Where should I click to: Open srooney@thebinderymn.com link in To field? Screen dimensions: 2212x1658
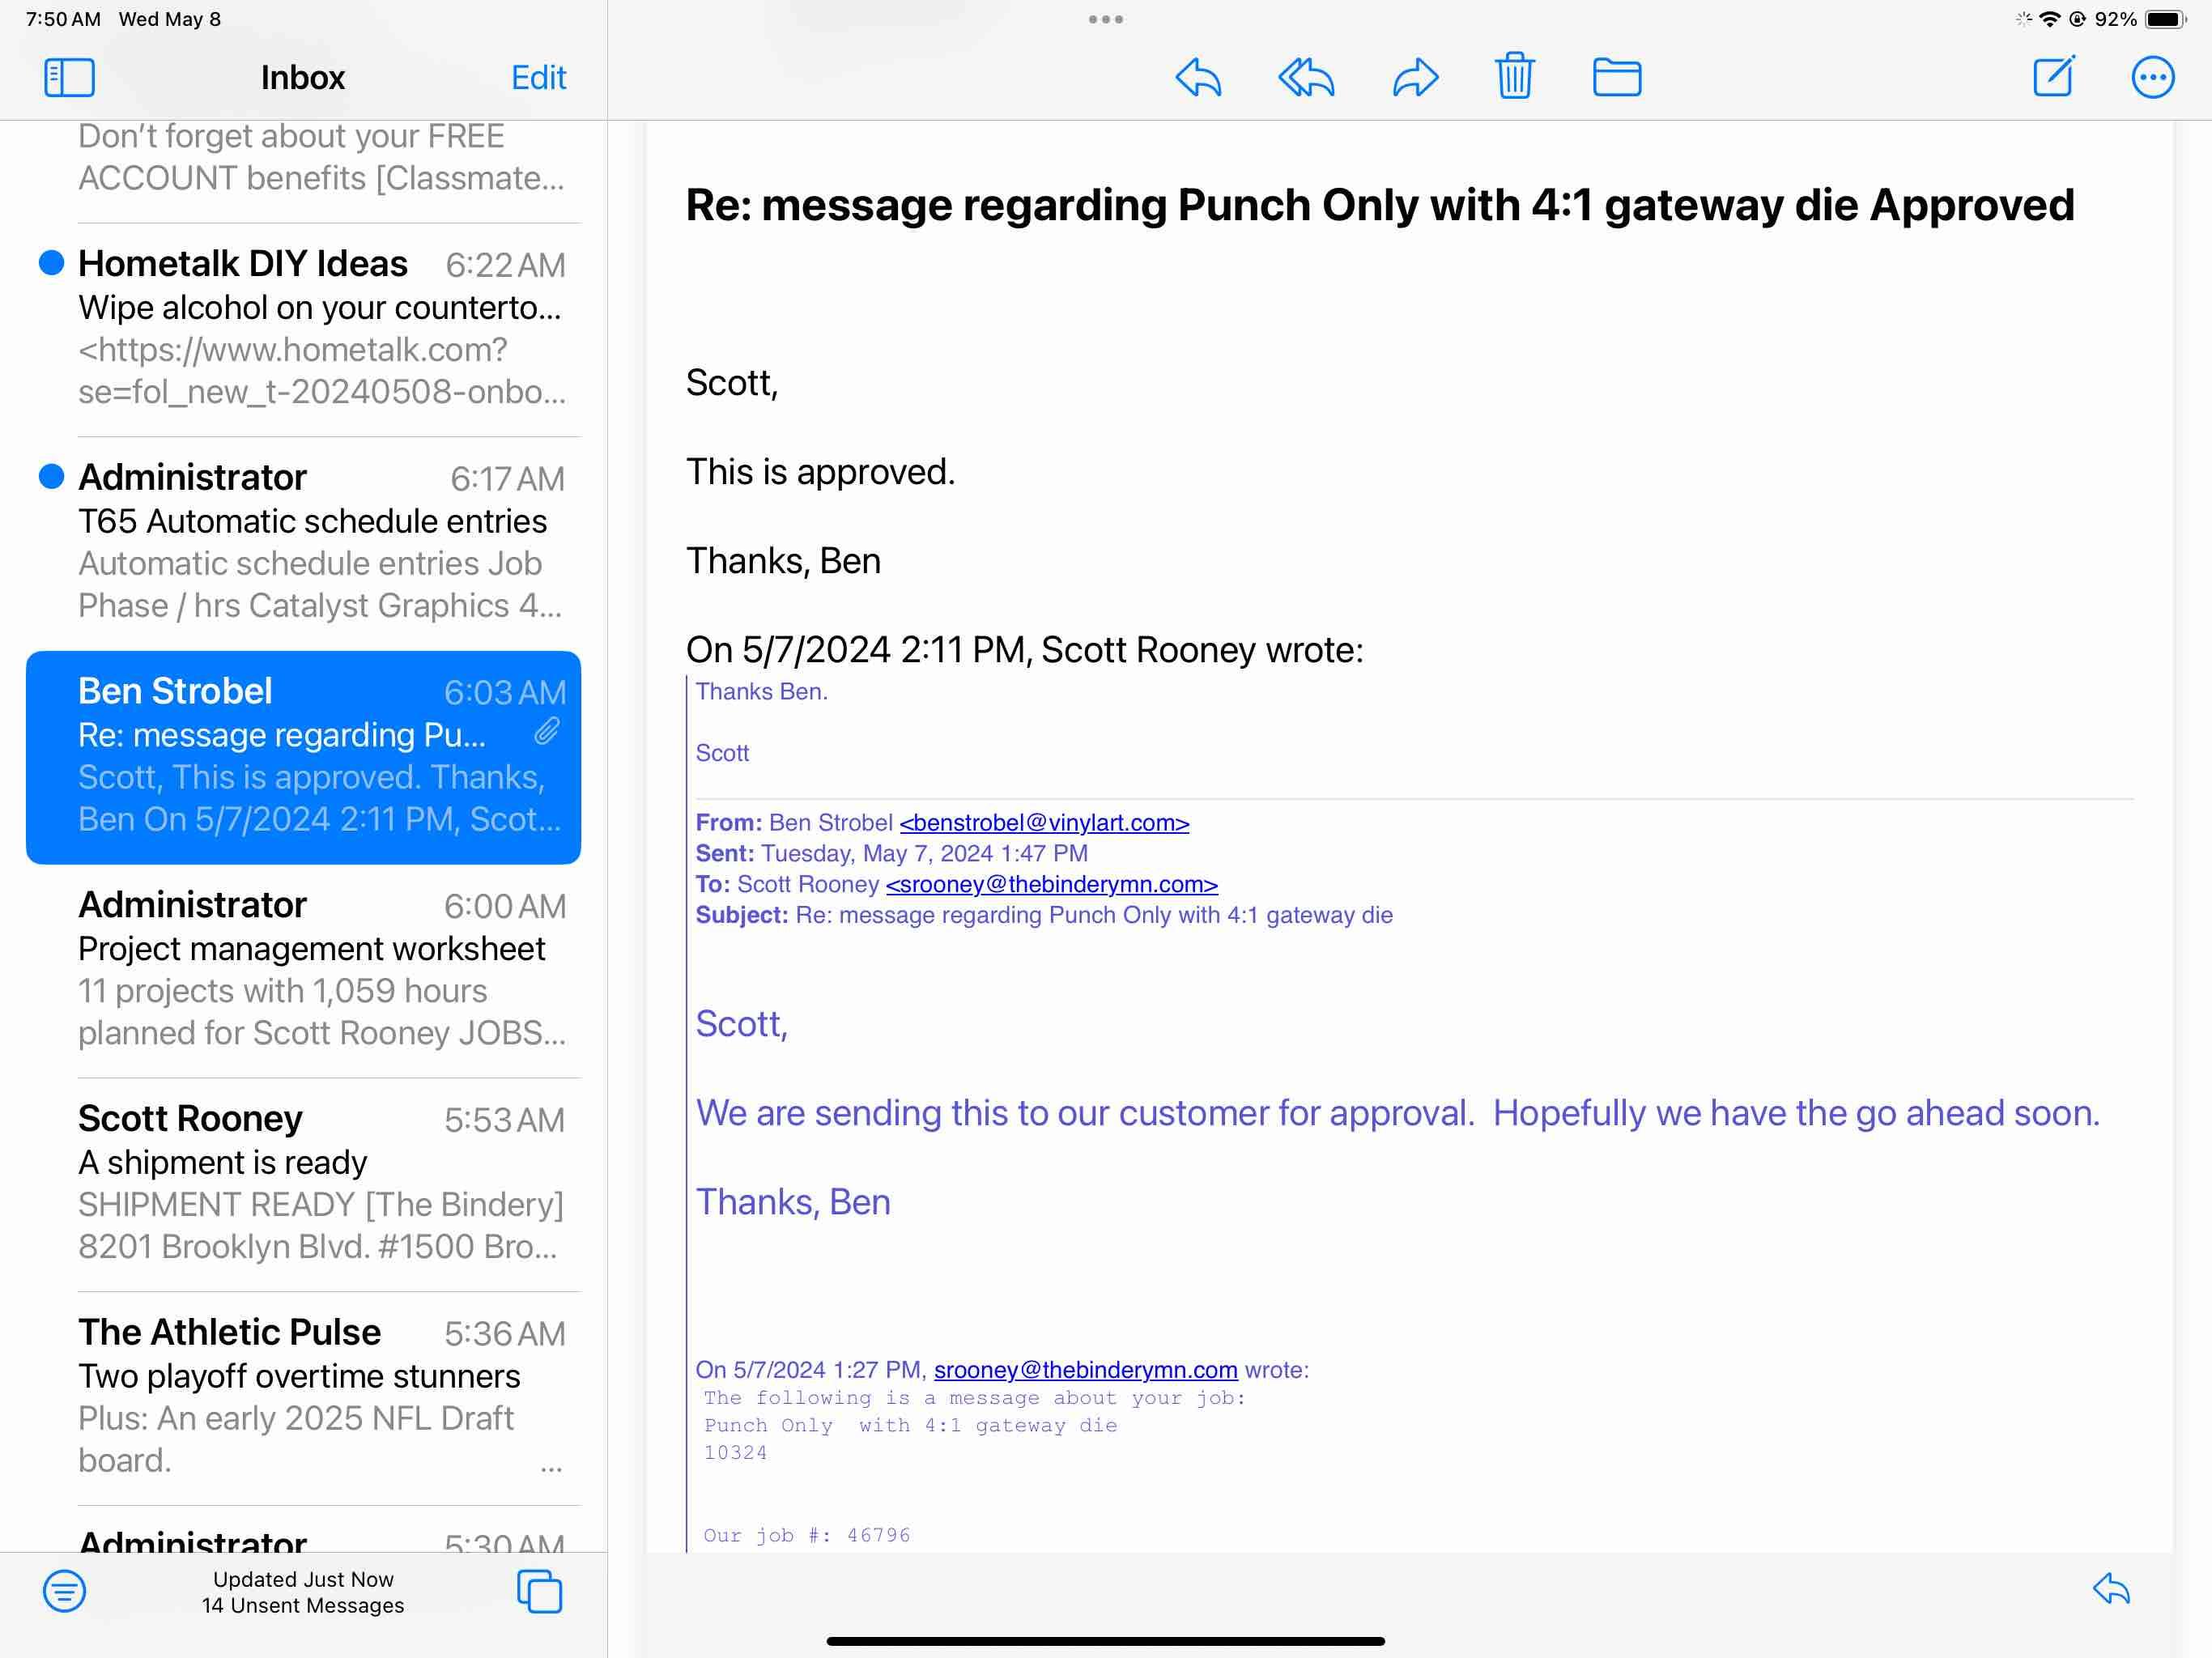click(1051, 884)
